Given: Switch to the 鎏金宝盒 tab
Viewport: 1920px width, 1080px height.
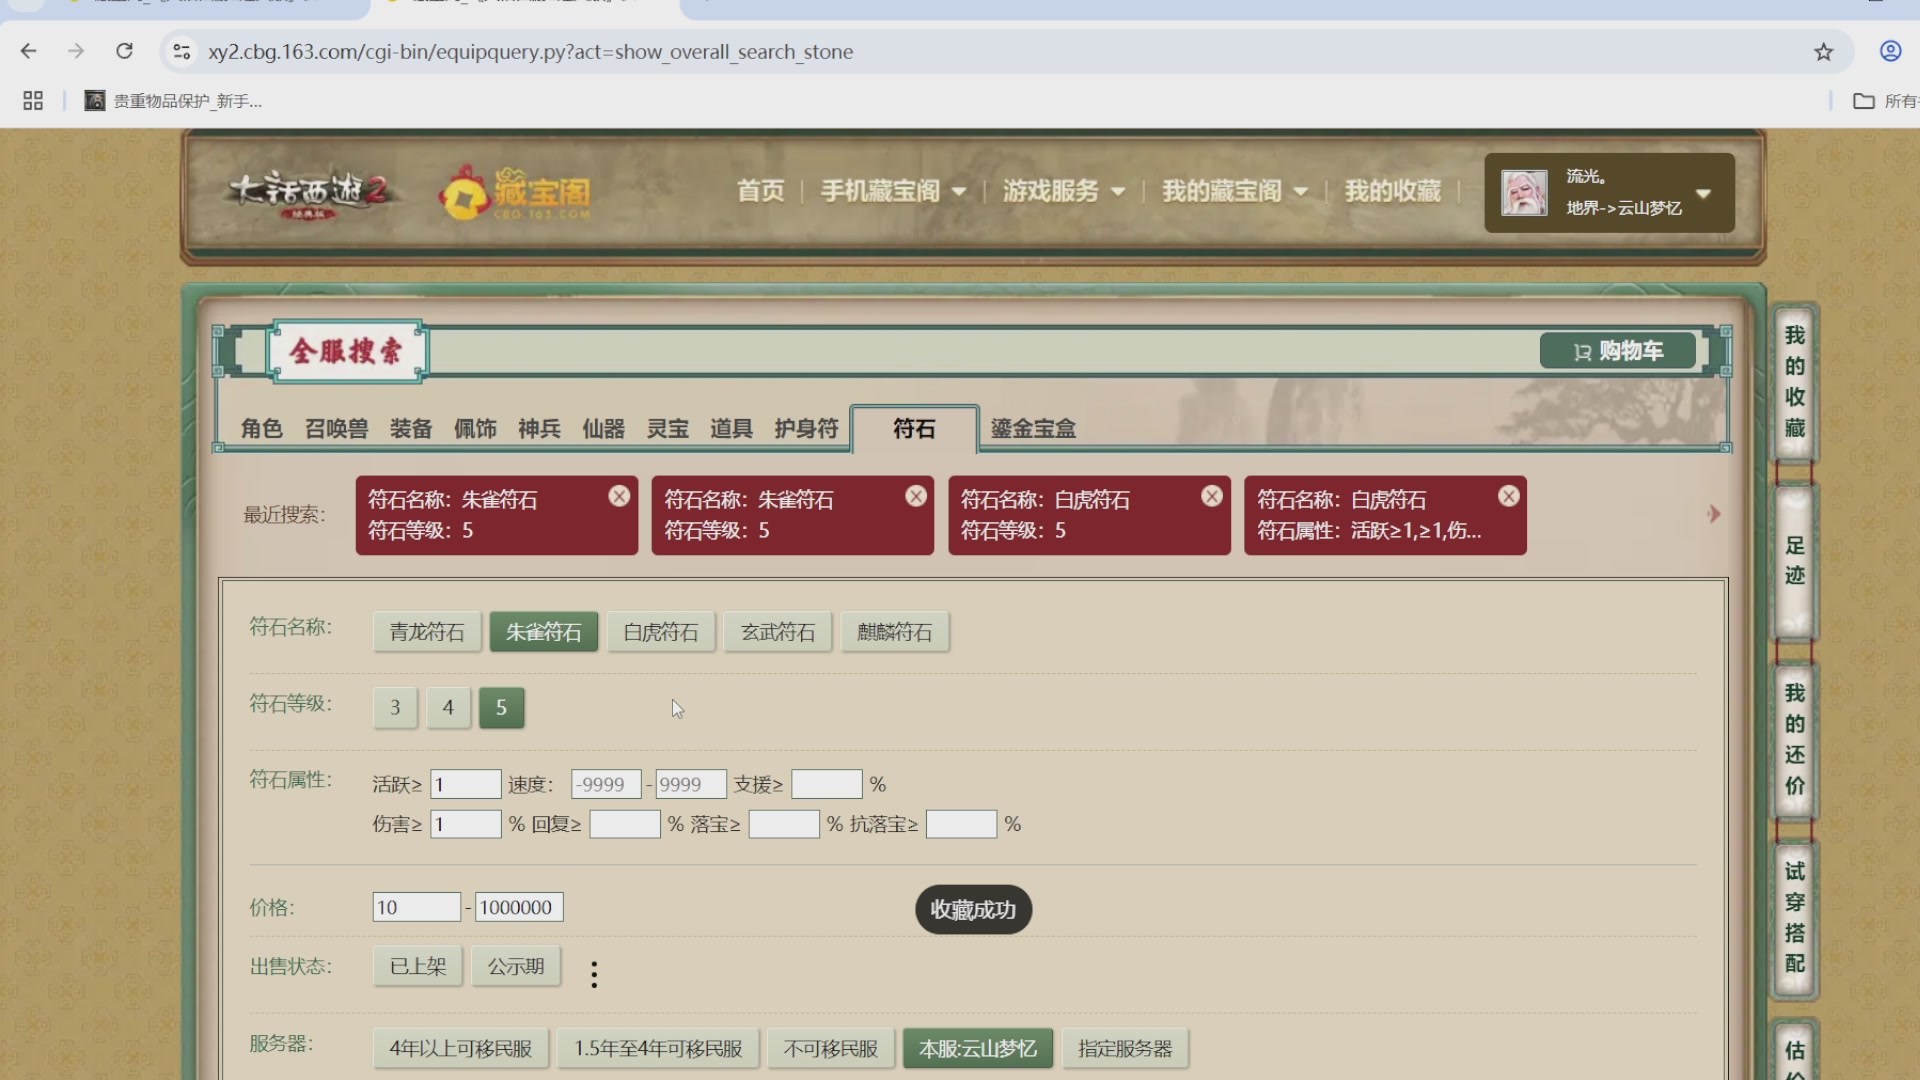Looking at the screenshot, I should 1033,429.
